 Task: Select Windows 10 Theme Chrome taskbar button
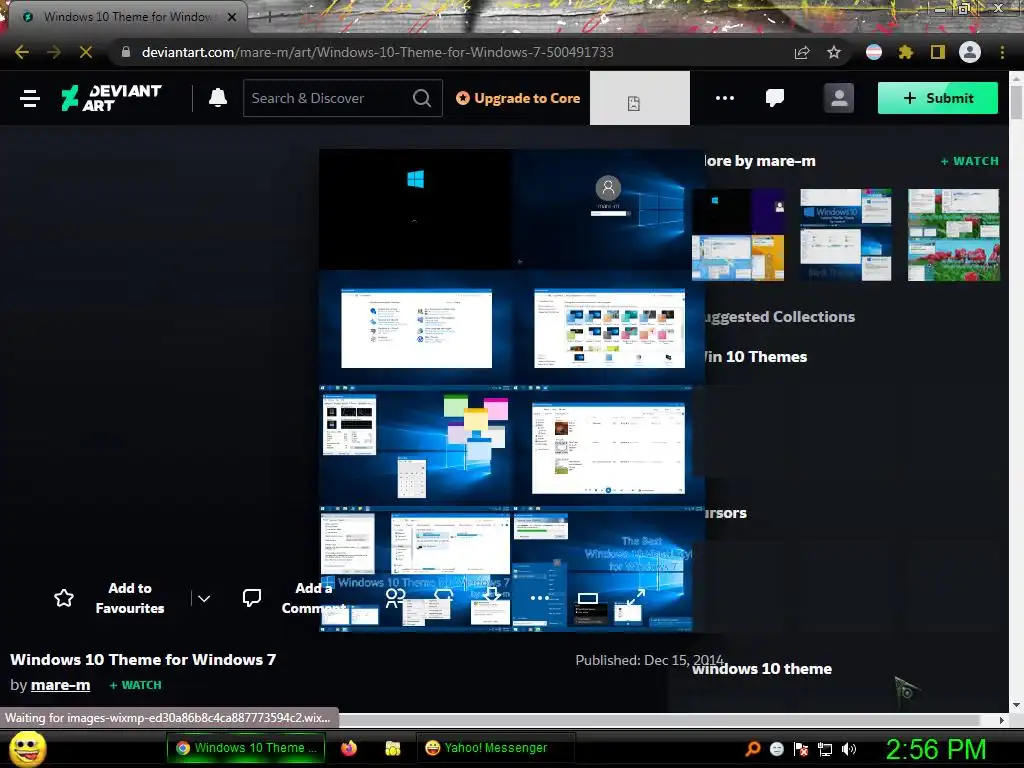coord(244,748)
